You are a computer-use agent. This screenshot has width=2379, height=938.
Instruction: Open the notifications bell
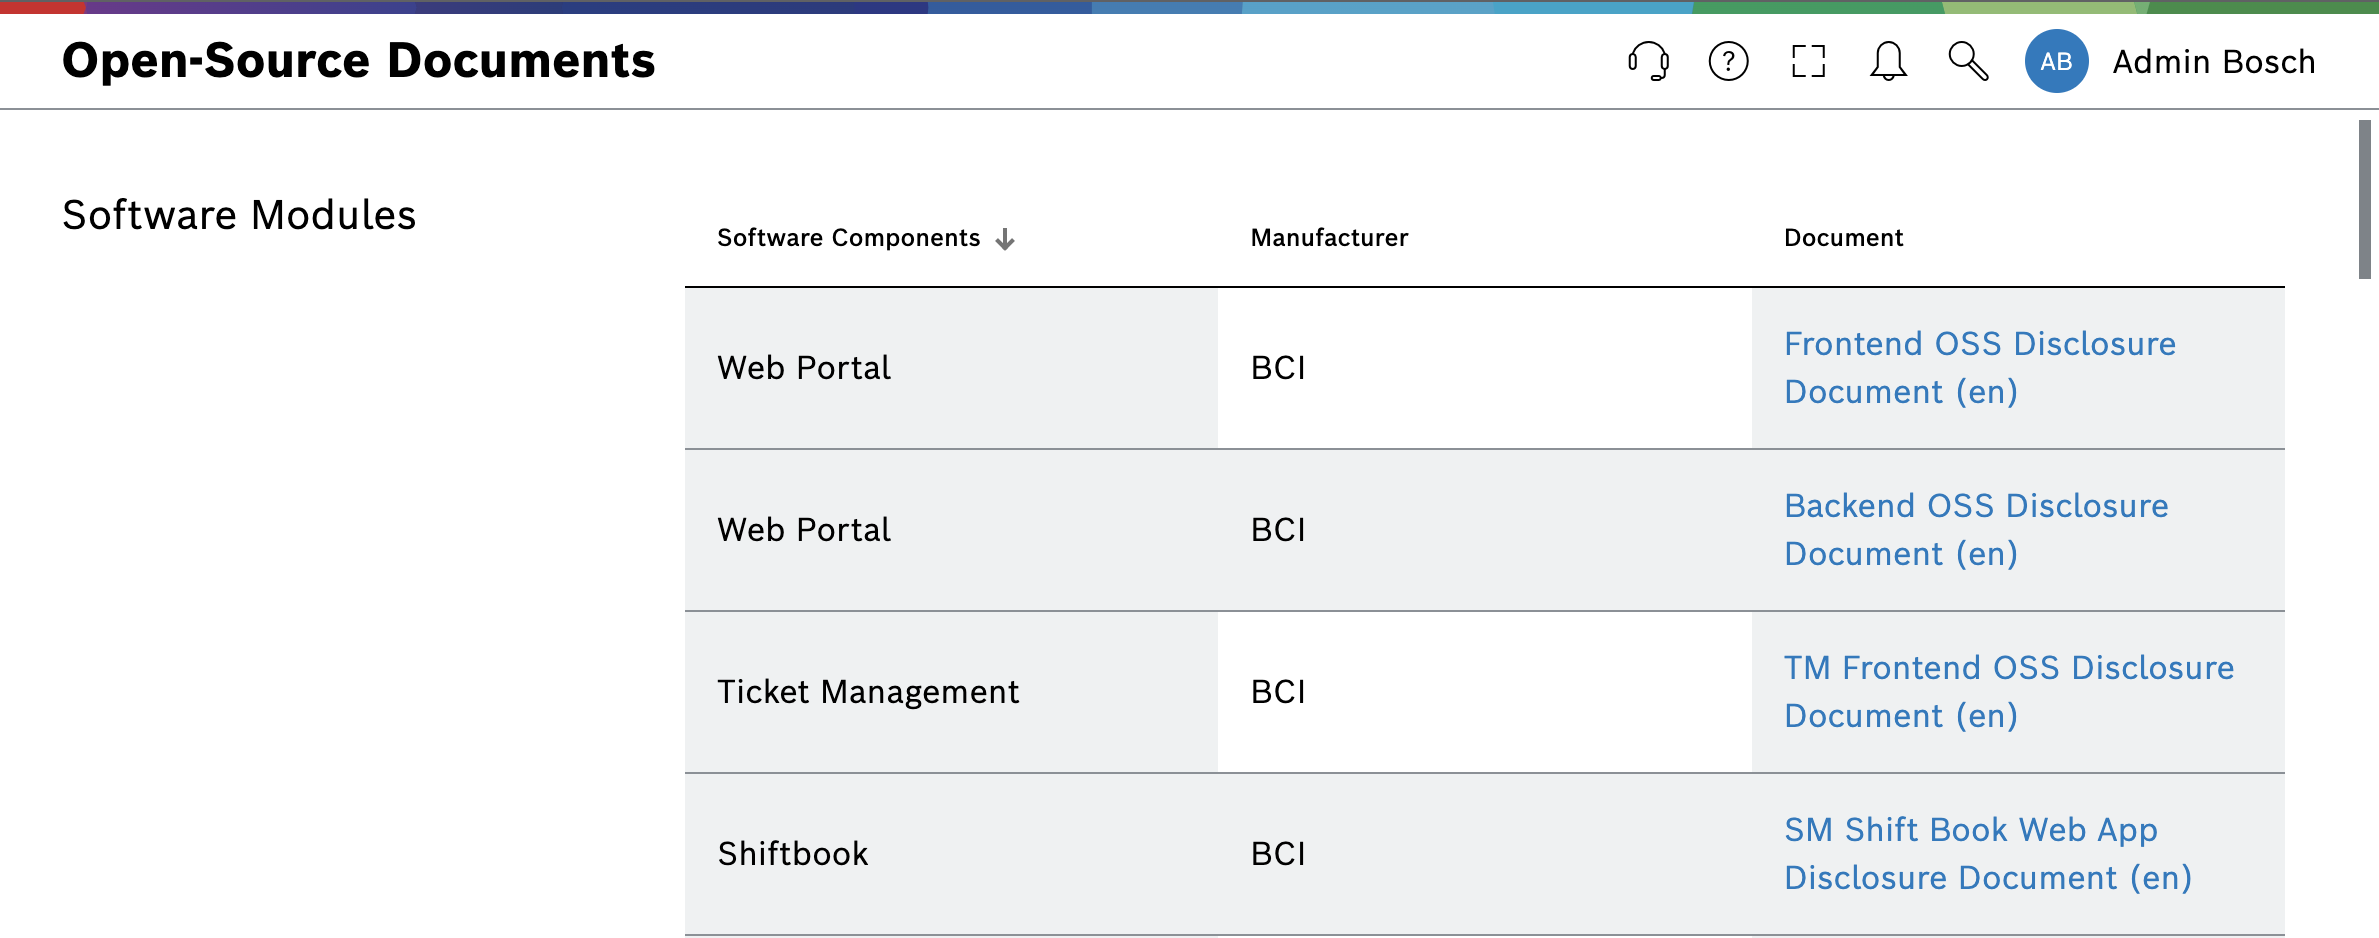[1888, 61]
